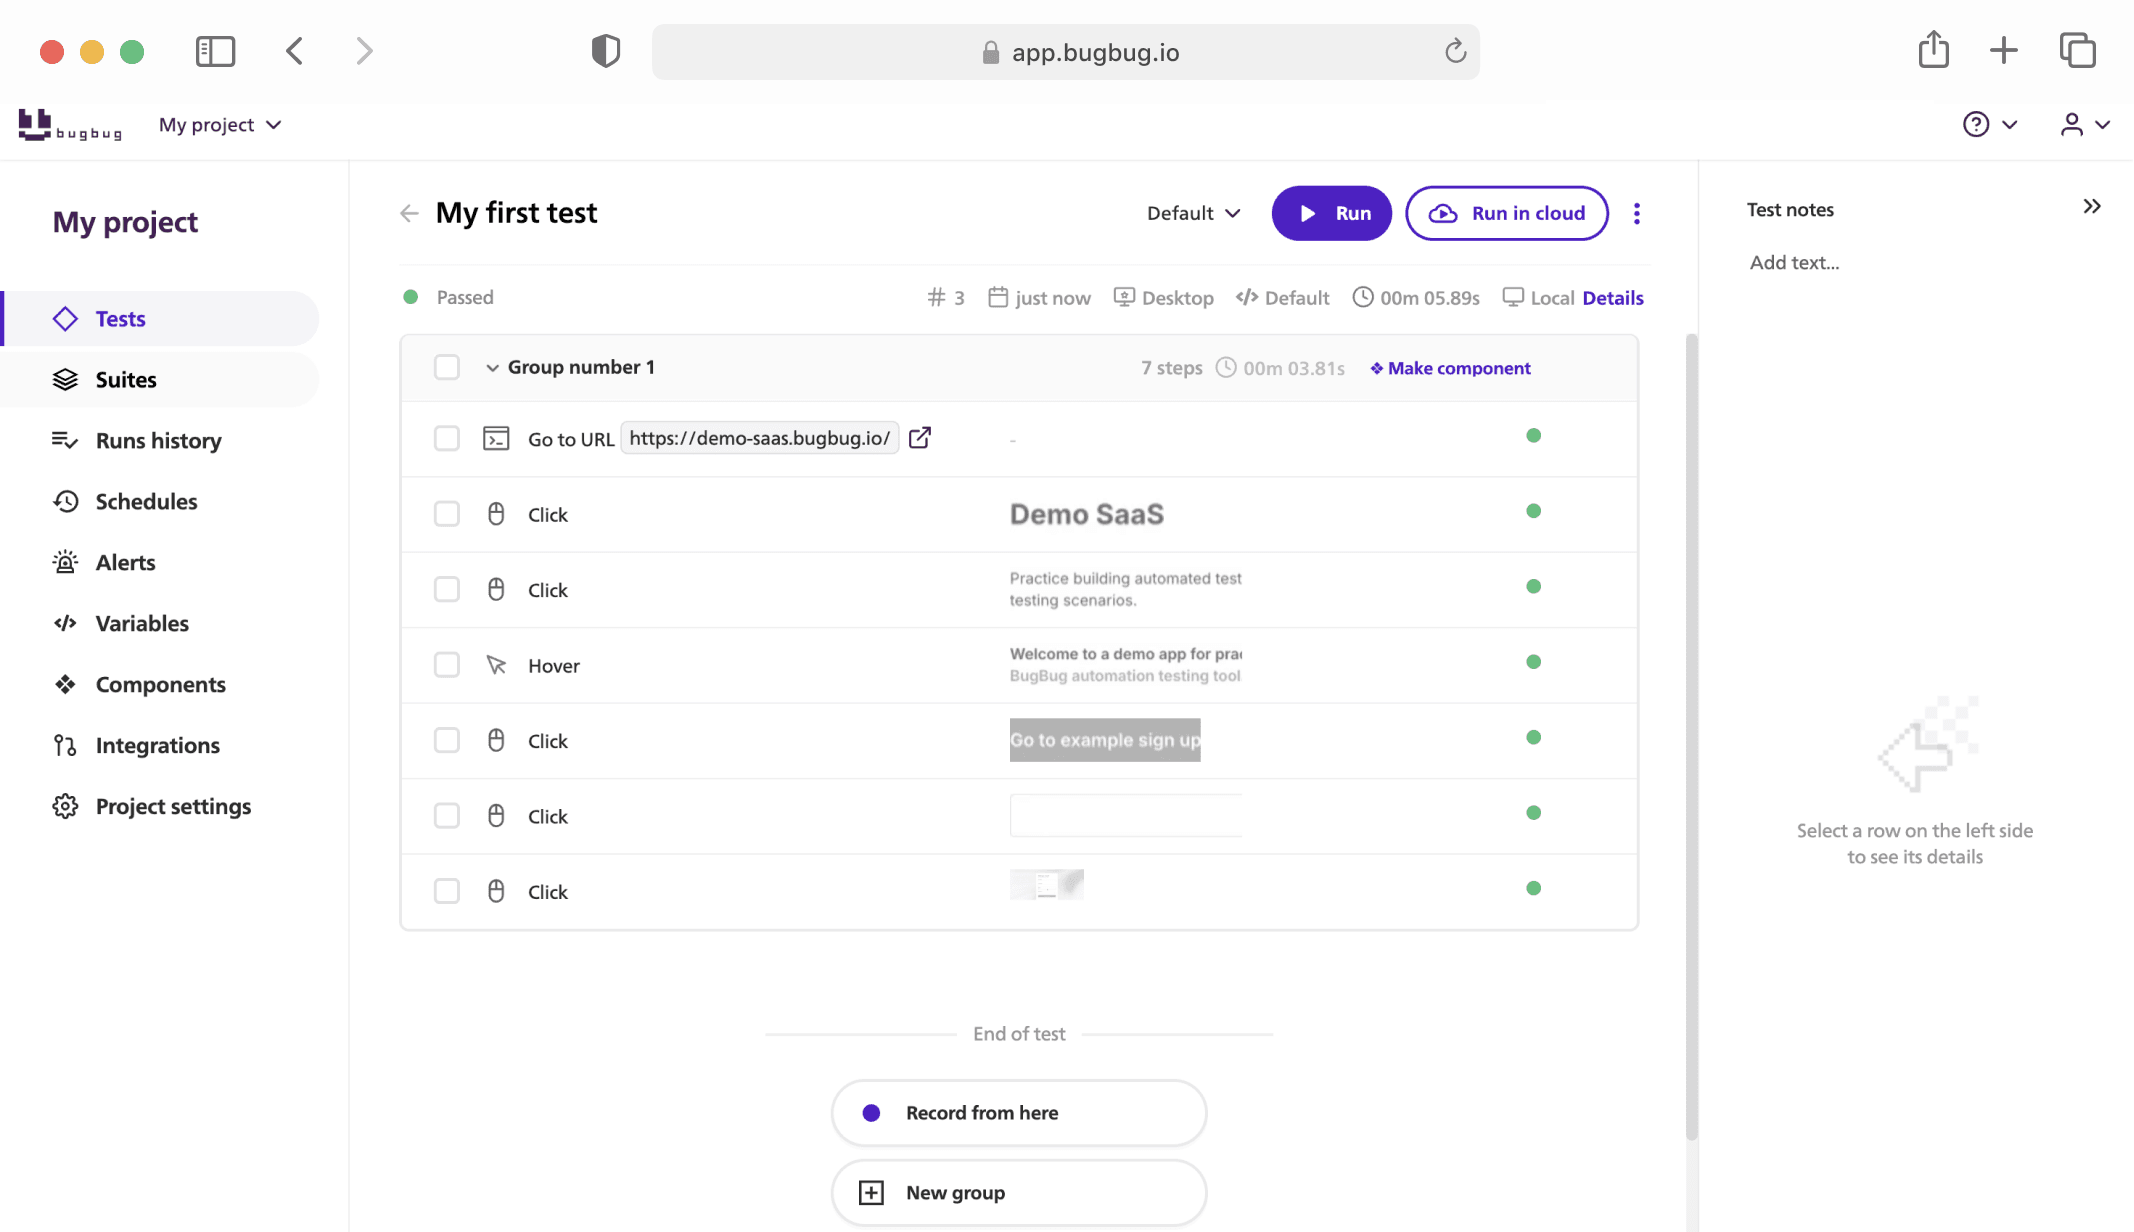The width and height of the screenshot is (2134, 1232).
Task: Open the My project switcher dropdown
Action: click(x=220, y=124)
